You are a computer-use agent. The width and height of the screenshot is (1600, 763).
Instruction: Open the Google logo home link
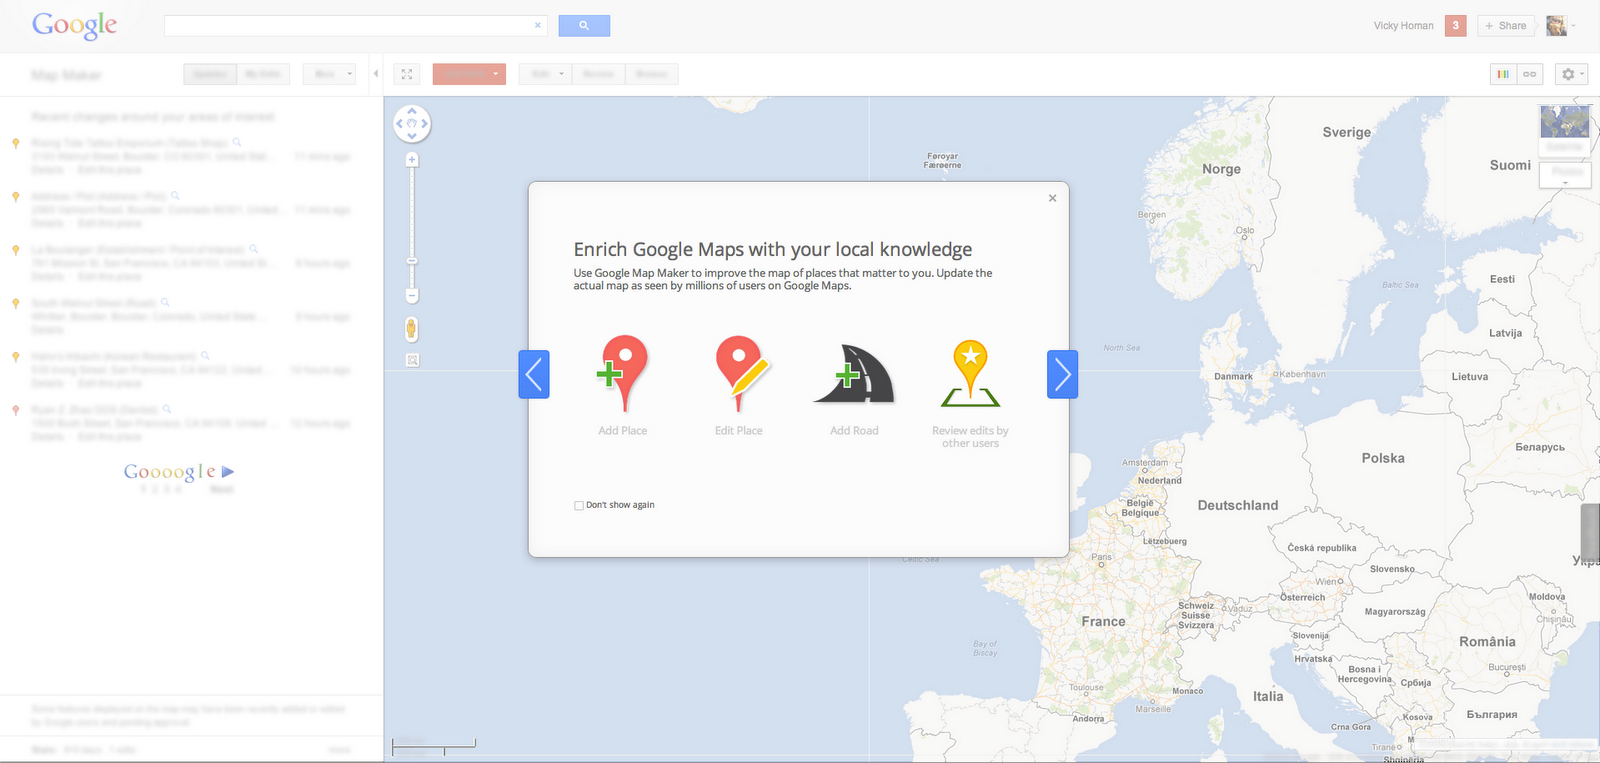74,25
